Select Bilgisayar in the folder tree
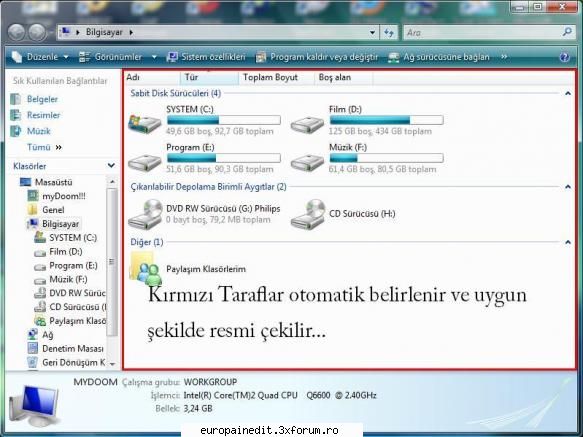This screenshot has width=583, height=437. pos(60,224)
